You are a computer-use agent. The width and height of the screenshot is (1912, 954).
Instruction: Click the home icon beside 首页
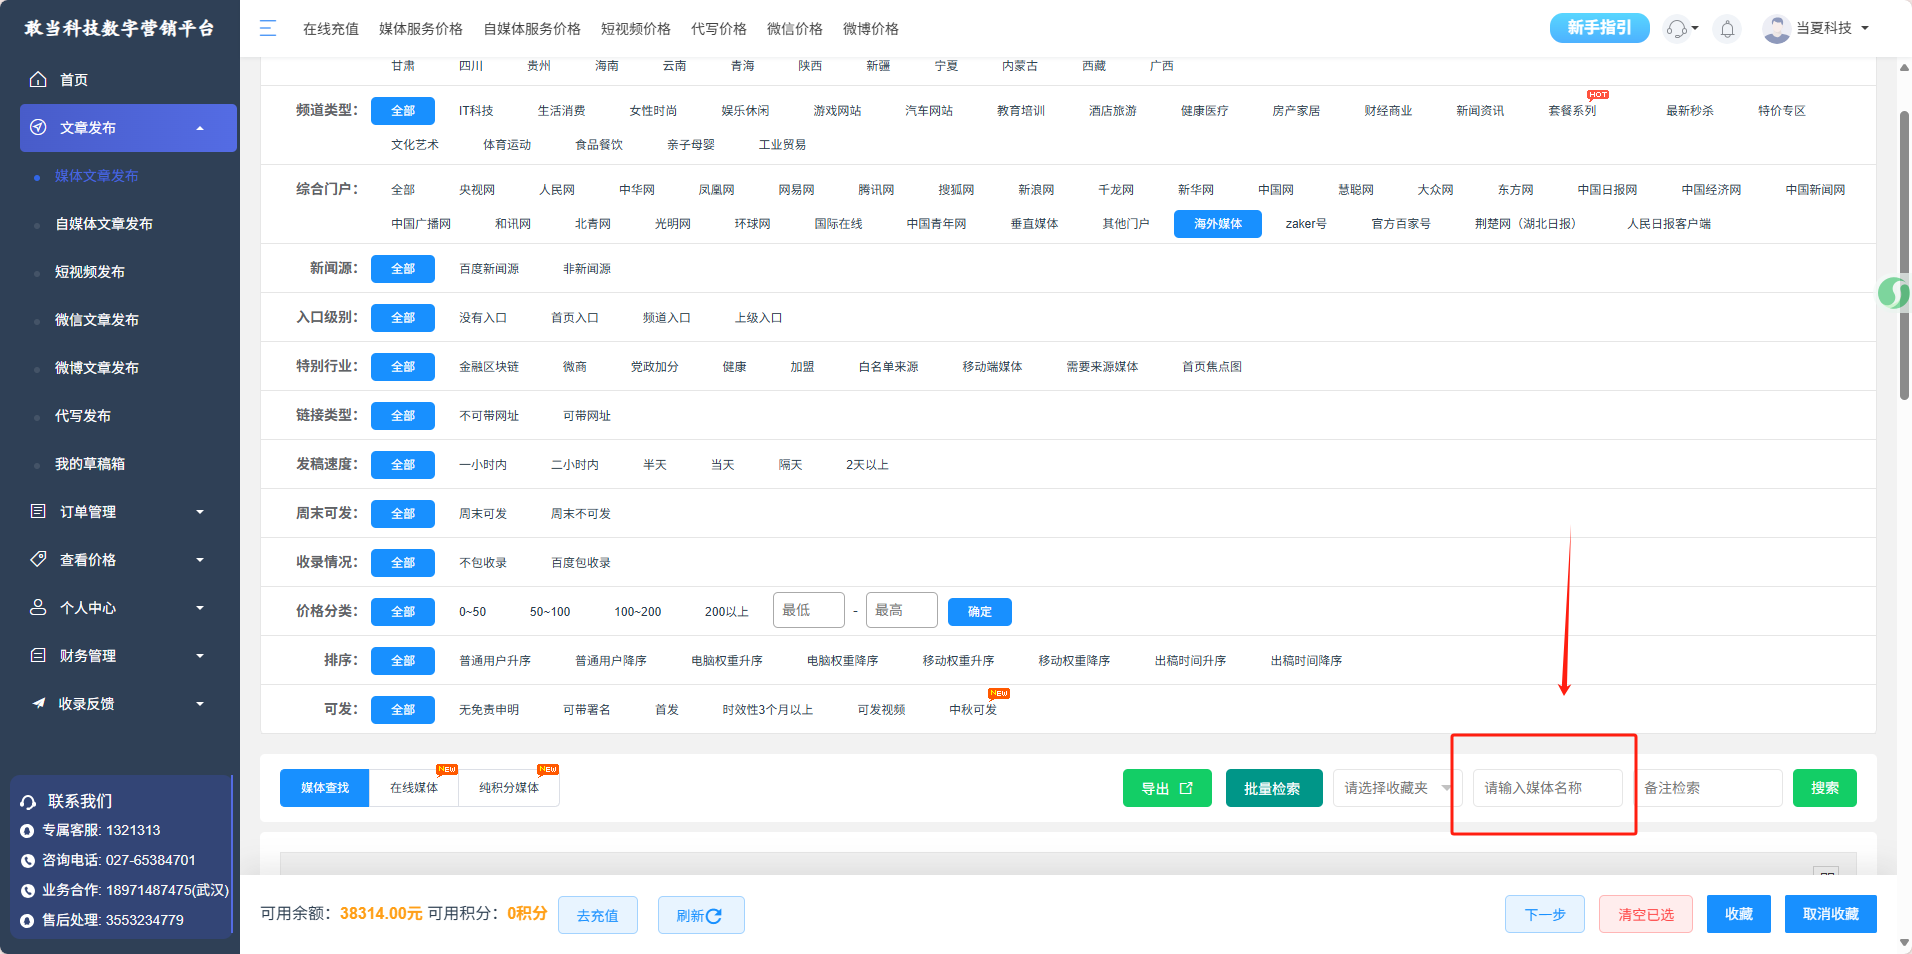click(38, 79)
